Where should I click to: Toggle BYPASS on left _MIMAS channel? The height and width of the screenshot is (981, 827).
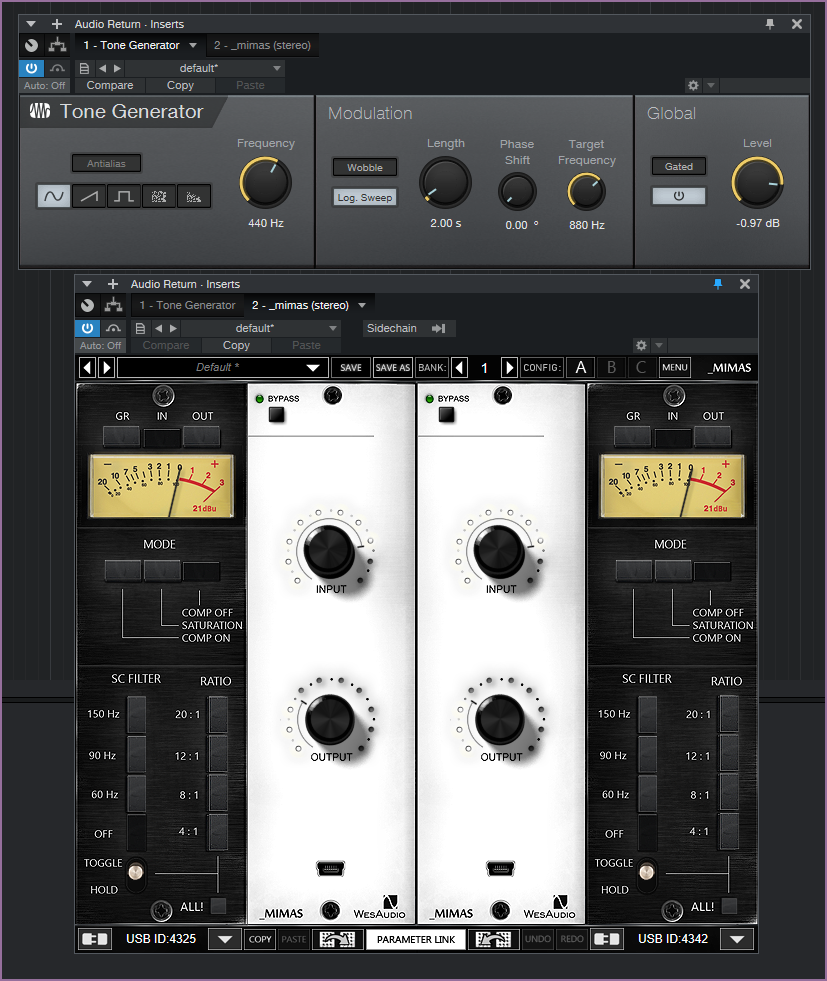coord(277,414)
